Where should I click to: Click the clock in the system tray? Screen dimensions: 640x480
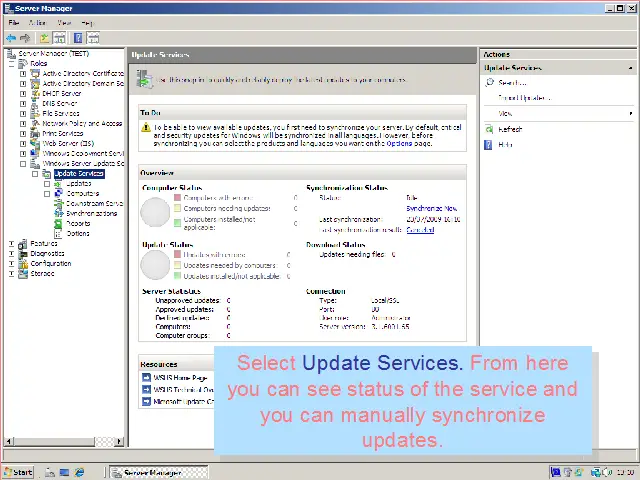625,473
